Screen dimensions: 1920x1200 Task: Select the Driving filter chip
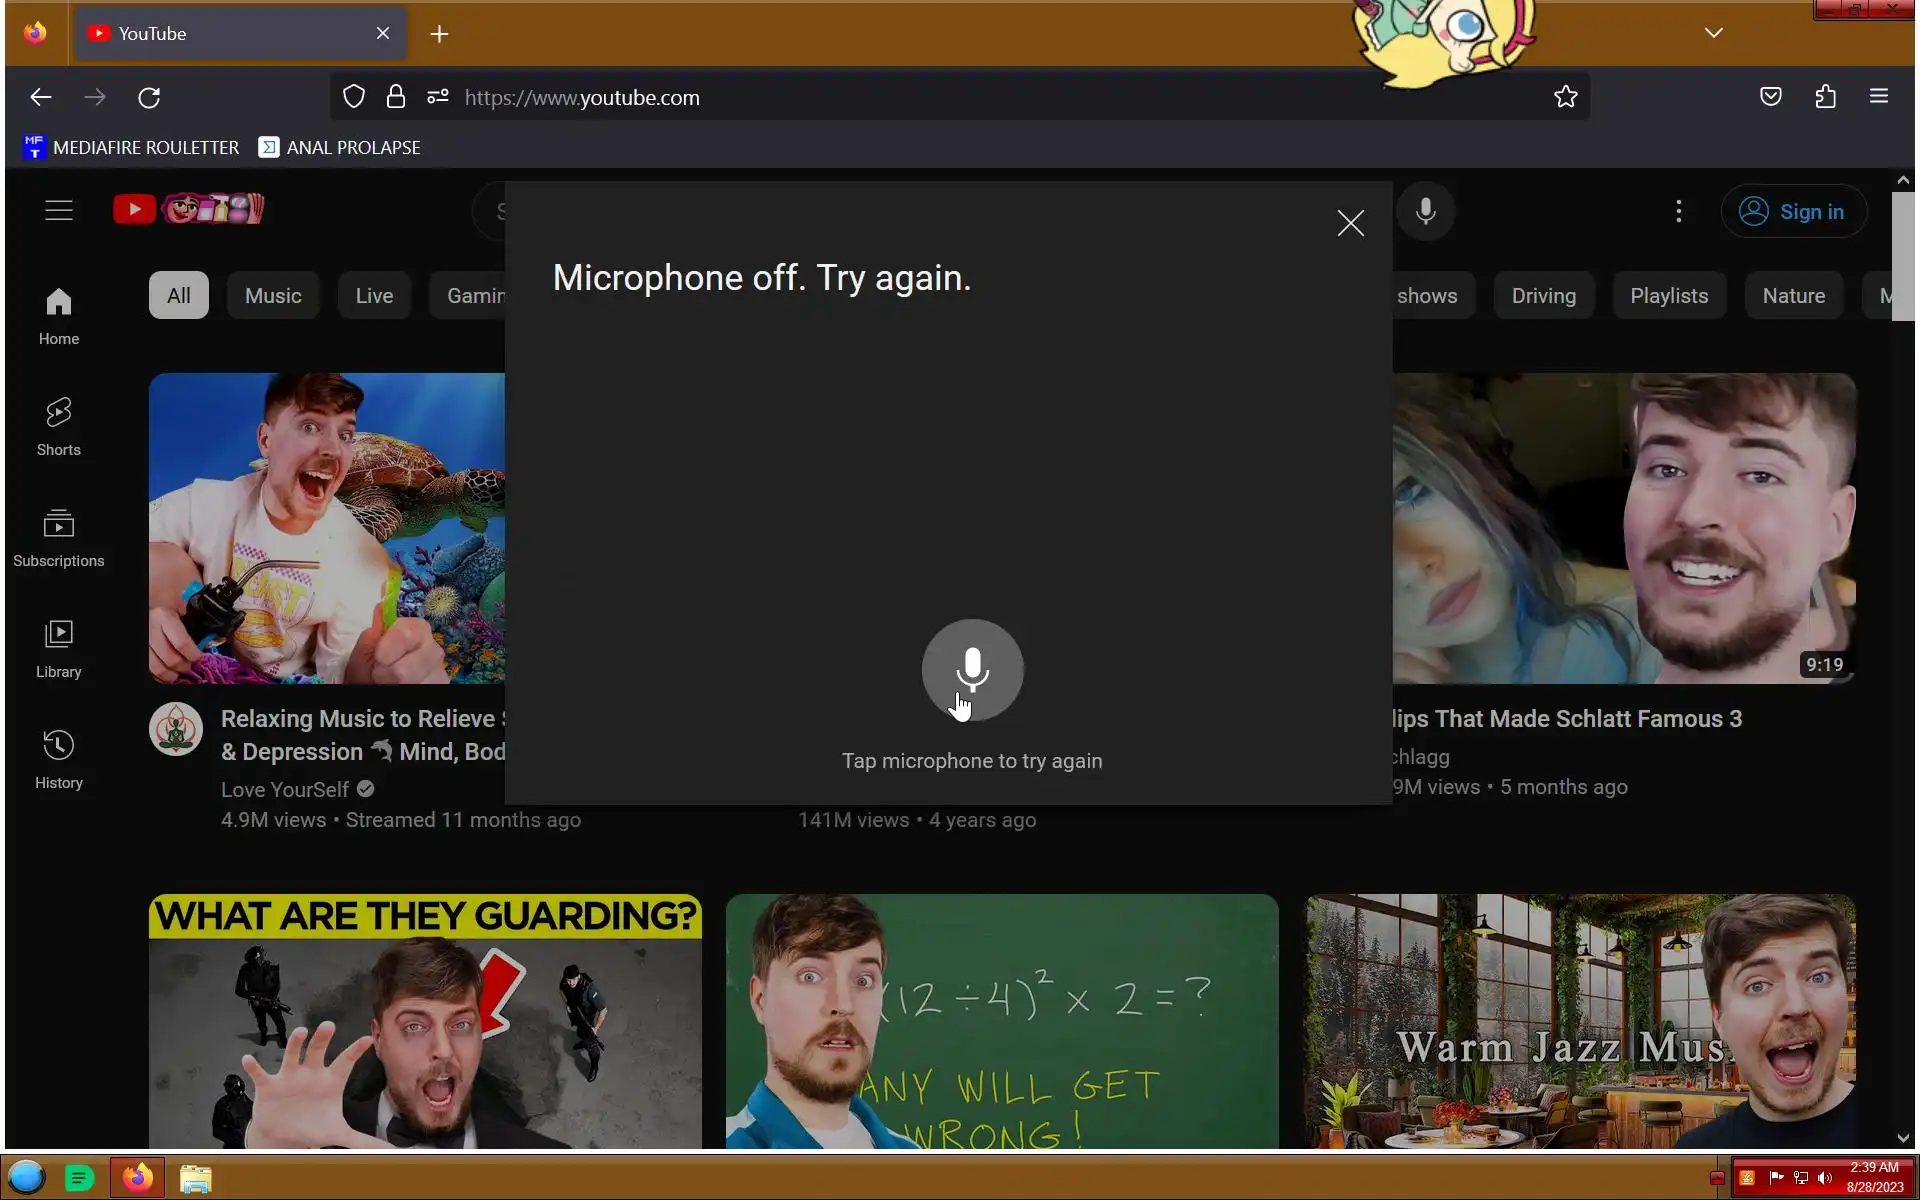pyautogui.click(x=1543, y=296)
